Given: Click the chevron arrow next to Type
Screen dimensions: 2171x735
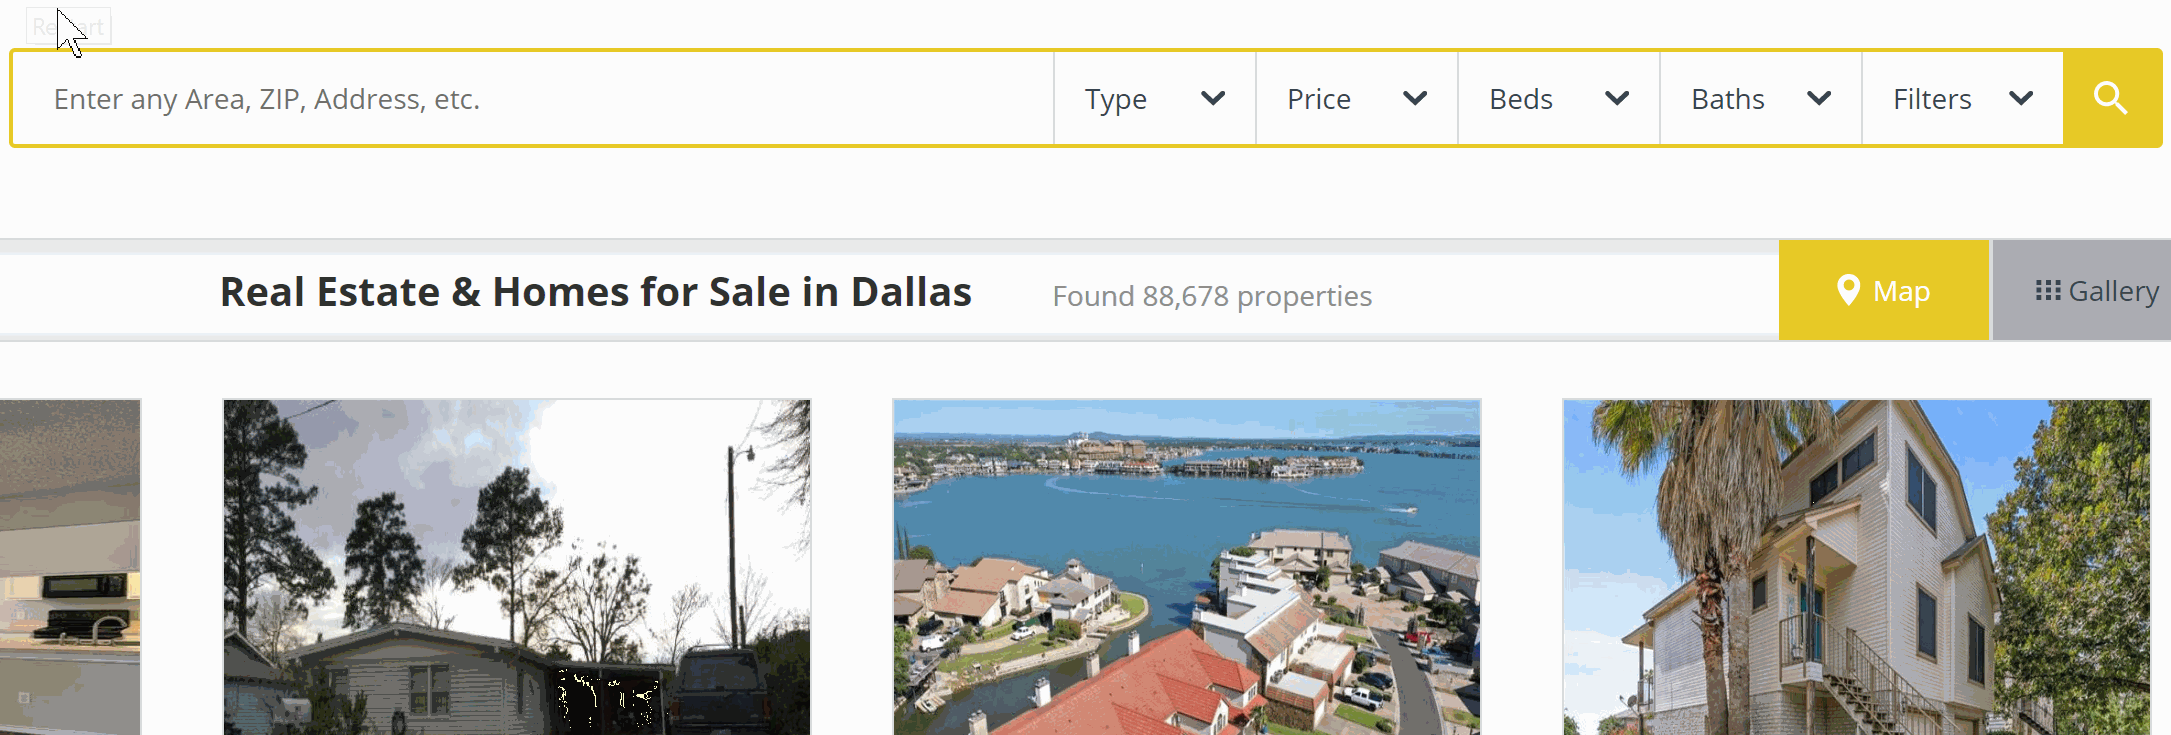Looking at the screenshot, I should pos(1213,98).
